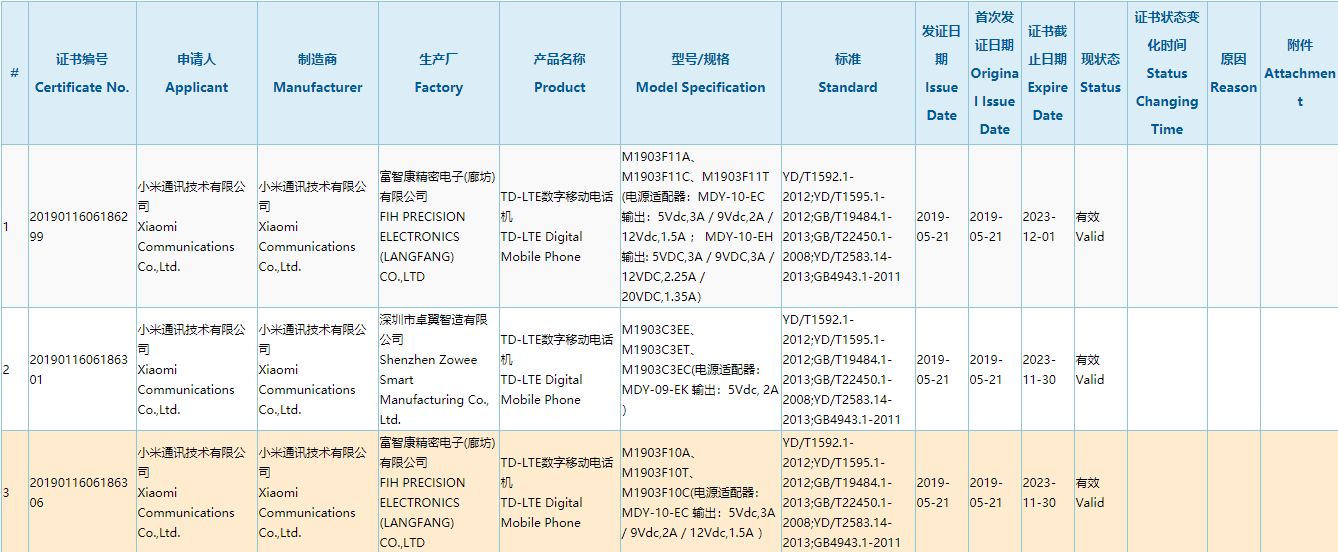Click FIH Precision factory cell in row 1

tap(438, 226)
